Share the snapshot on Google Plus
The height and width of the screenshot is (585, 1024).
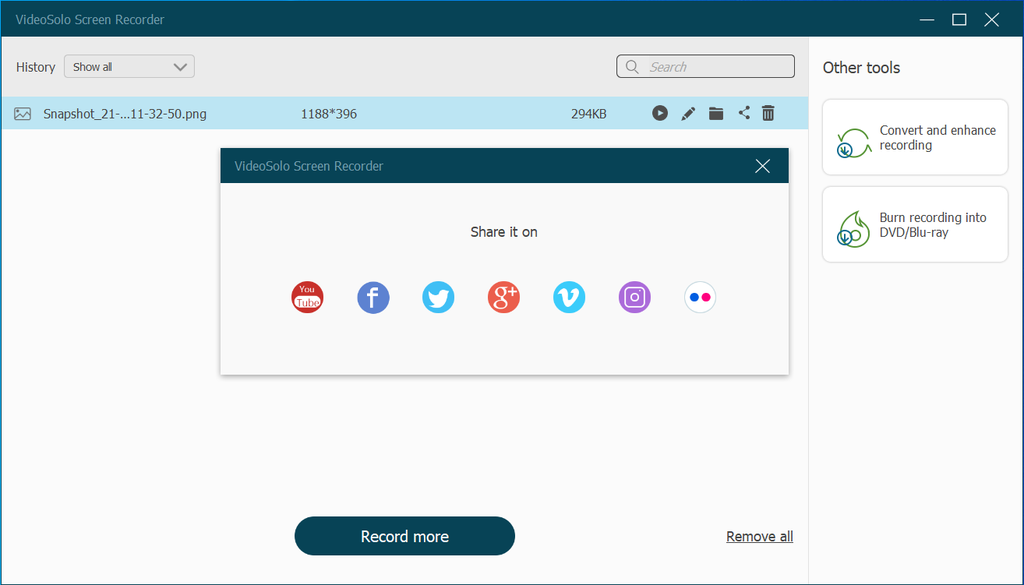click(x=504, y=297)
